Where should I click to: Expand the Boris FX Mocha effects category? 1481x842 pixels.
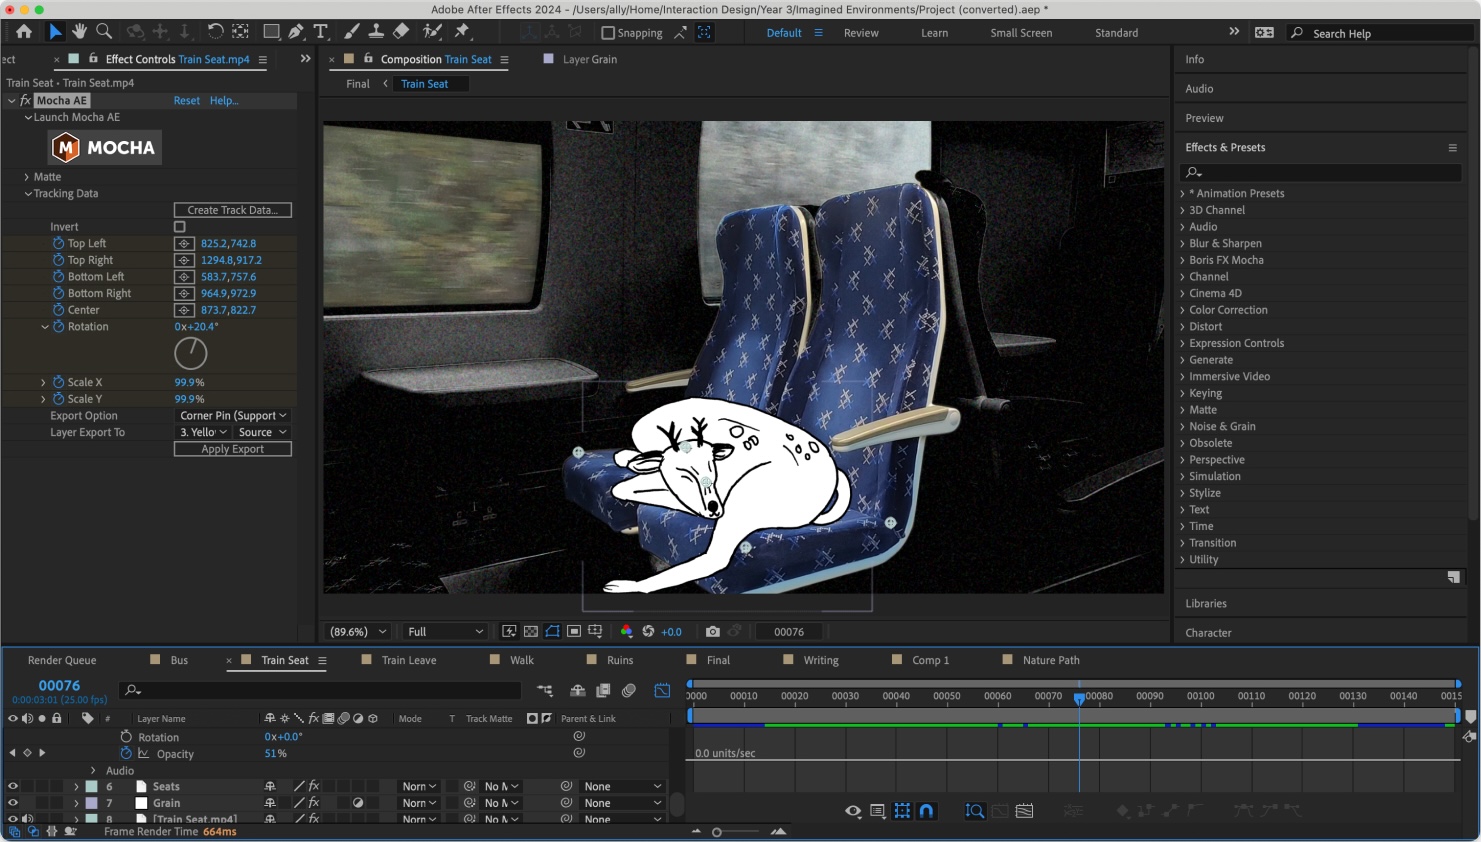tap(1182, 260)
